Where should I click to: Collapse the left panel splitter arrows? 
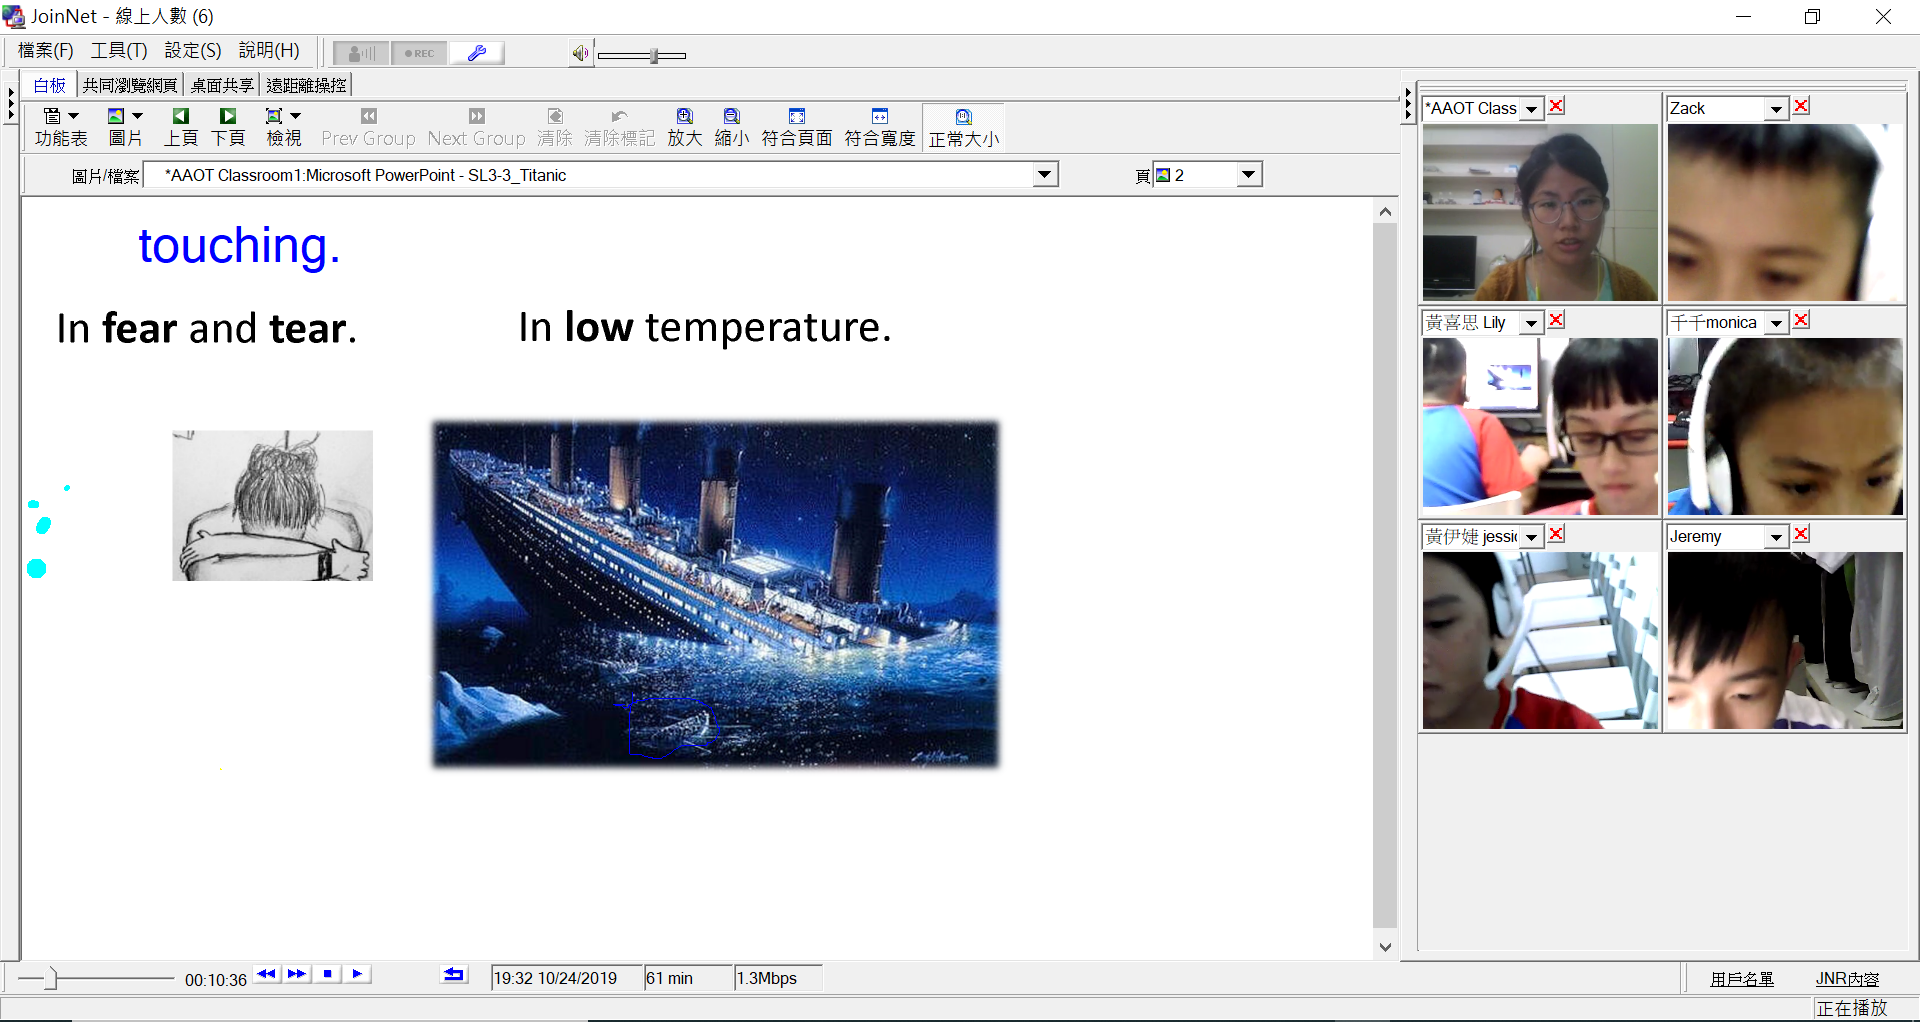pyautogui.click(x=11, y=103)
